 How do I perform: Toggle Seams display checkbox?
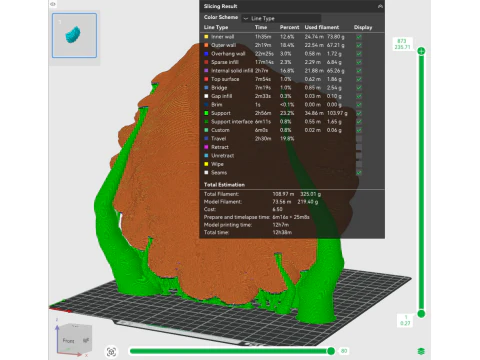click(x=359, y=173)
